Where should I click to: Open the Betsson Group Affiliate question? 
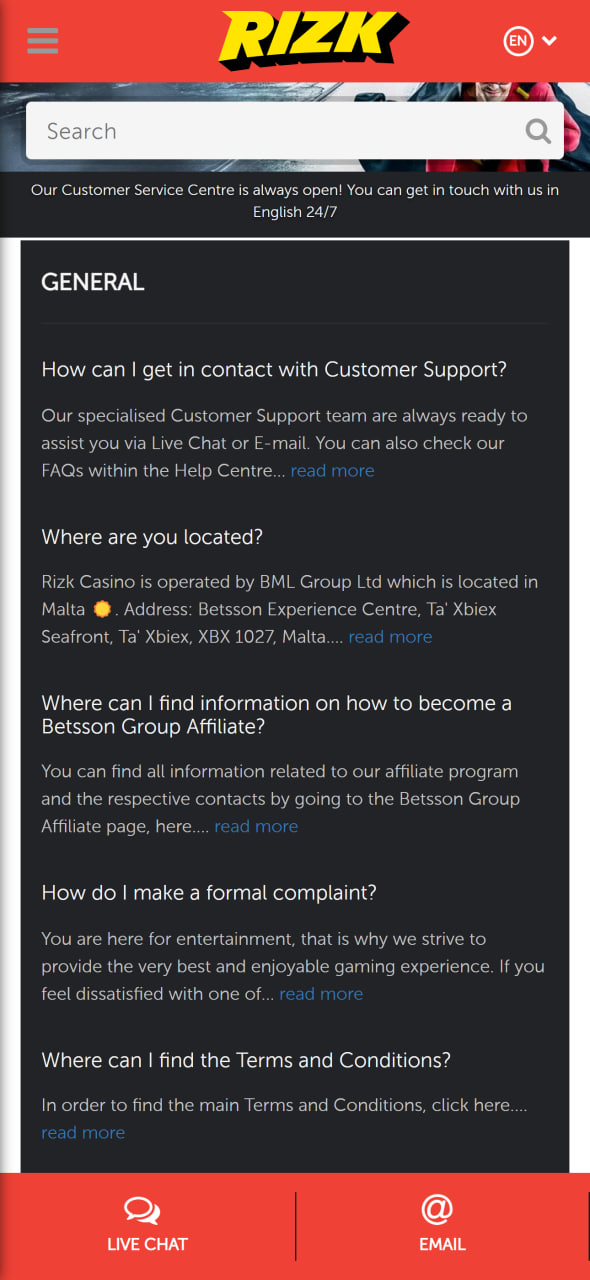tap(277, 714)
